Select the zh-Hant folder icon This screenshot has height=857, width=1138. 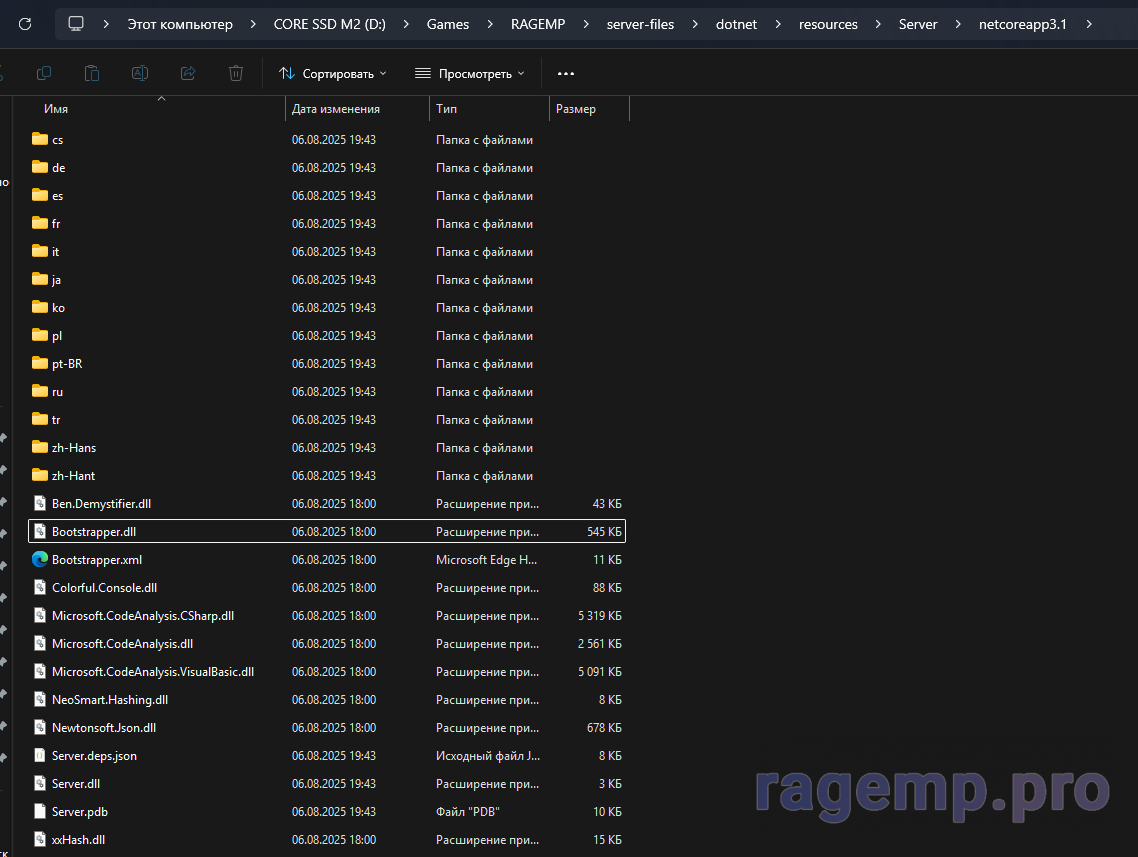40,475
